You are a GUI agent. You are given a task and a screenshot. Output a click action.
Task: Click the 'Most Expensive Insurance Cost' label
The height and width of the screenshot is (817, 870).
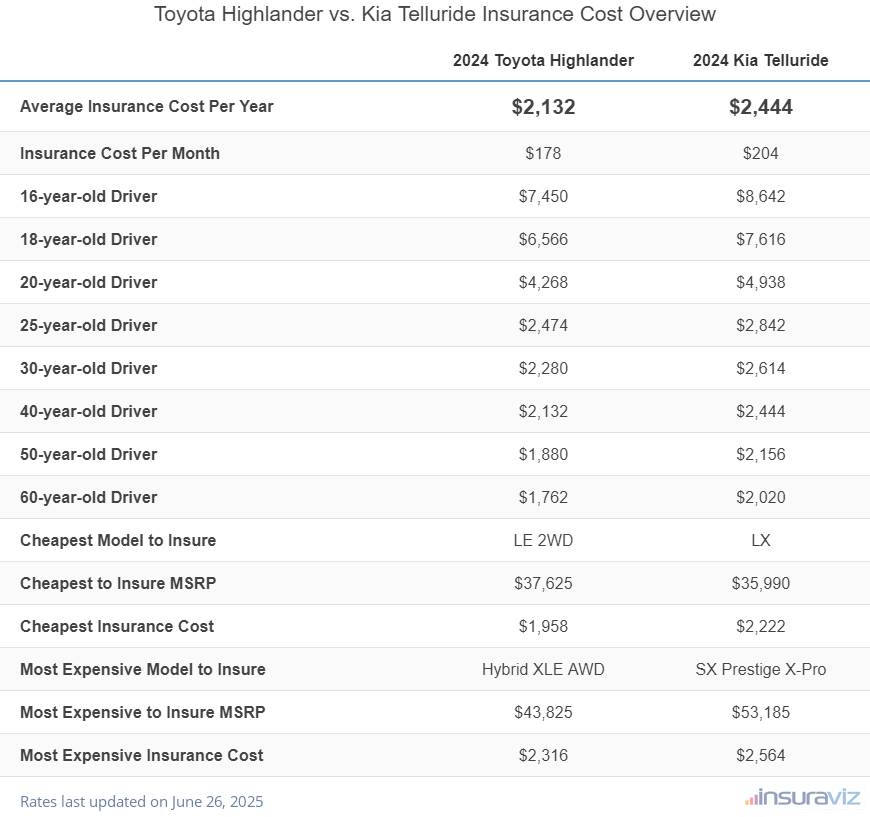[141, 755]
